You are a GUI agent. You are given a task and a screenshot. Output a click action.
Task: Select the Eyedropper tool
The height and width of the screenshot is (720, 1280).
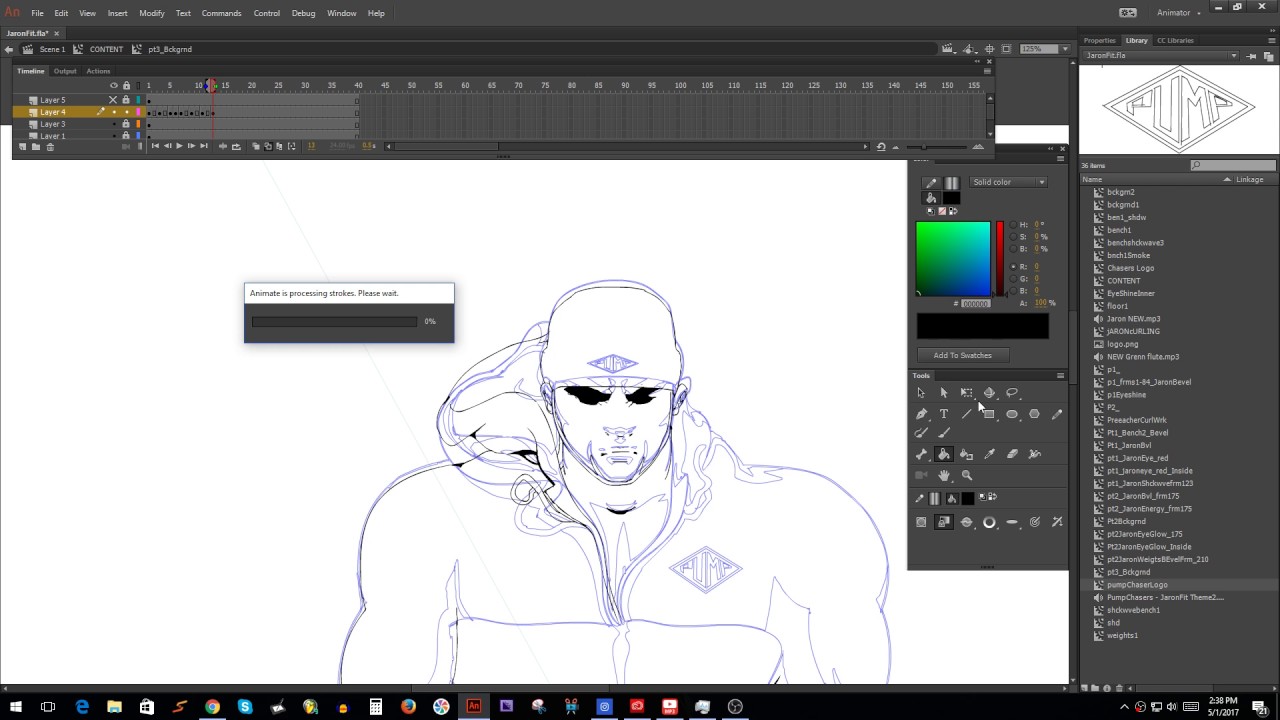tap(989, 454)
